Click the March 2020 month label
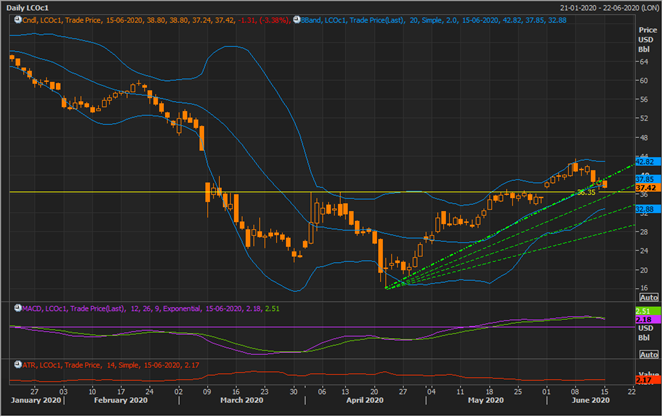This screenshot has height=417, width=663. [241, 400]
